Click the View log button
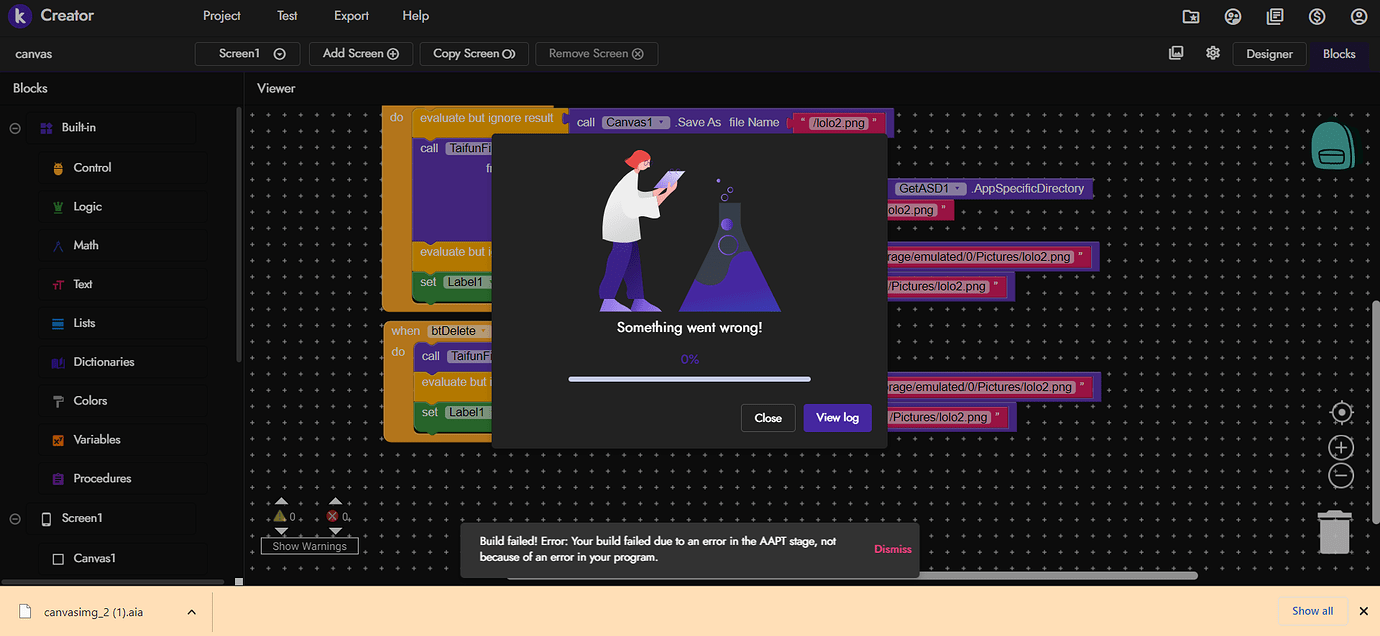The width and height of the screenshot is (1380, 636). [837, 418]
